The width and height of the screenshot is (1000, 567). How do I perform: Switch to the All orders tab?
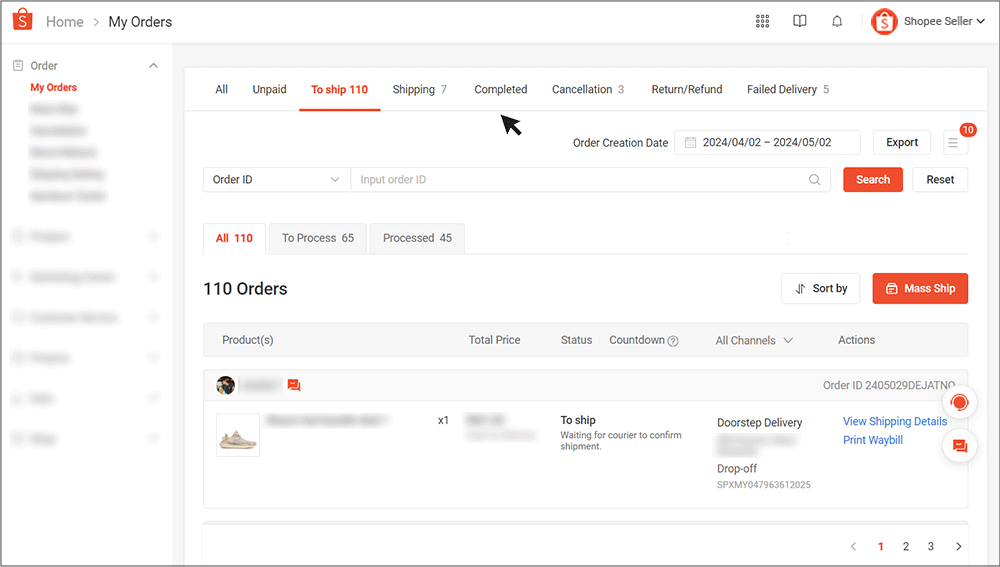click(221, 89)
